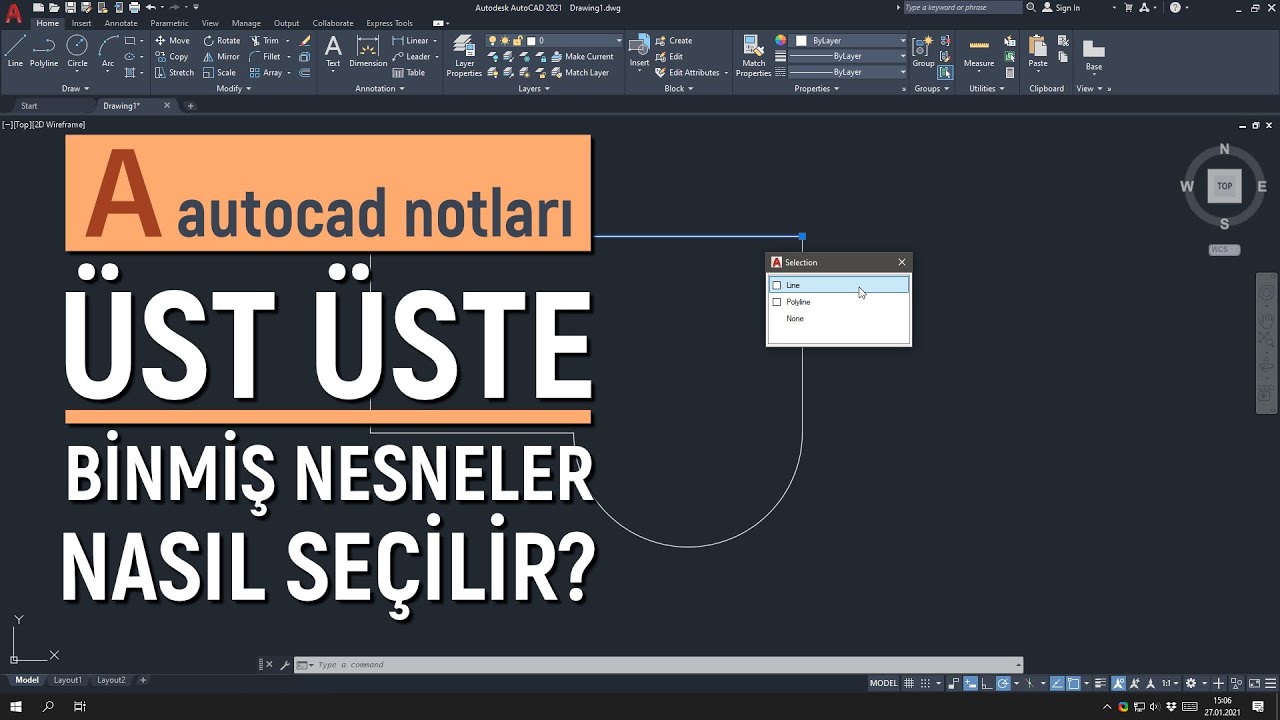This screenshot has height=720, width=1280.
Task: Toggle 2D object snap in status bar
Action: point(1073,683)
